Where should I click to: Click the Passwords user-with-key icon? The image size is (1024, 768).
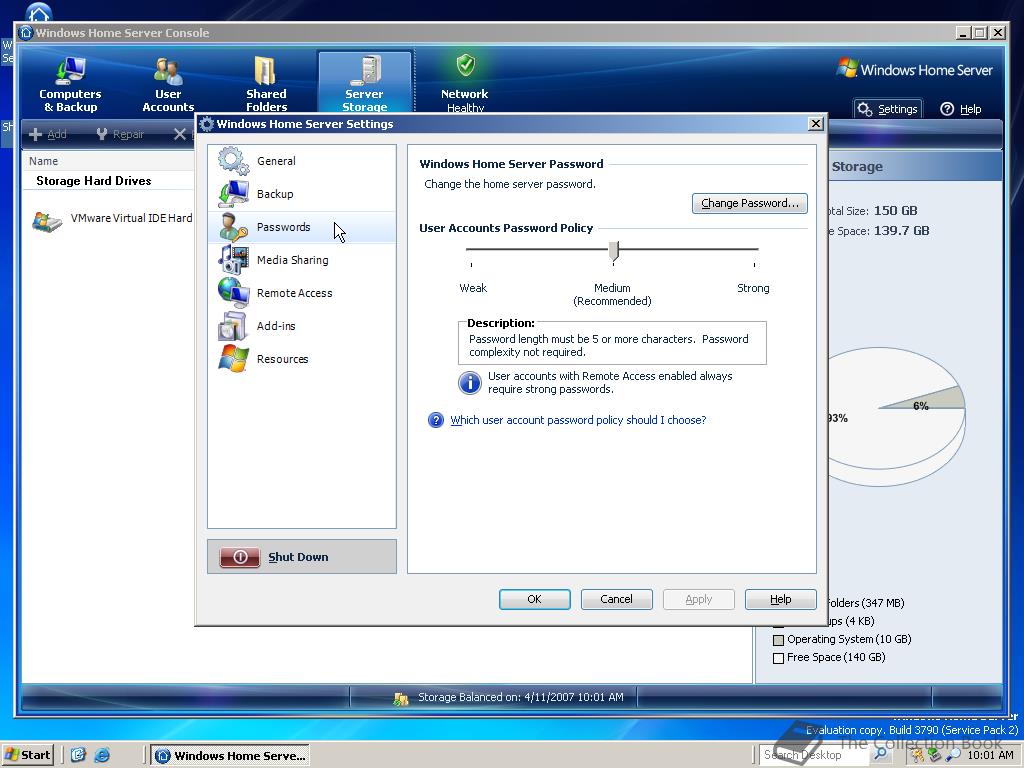(233, 227)
